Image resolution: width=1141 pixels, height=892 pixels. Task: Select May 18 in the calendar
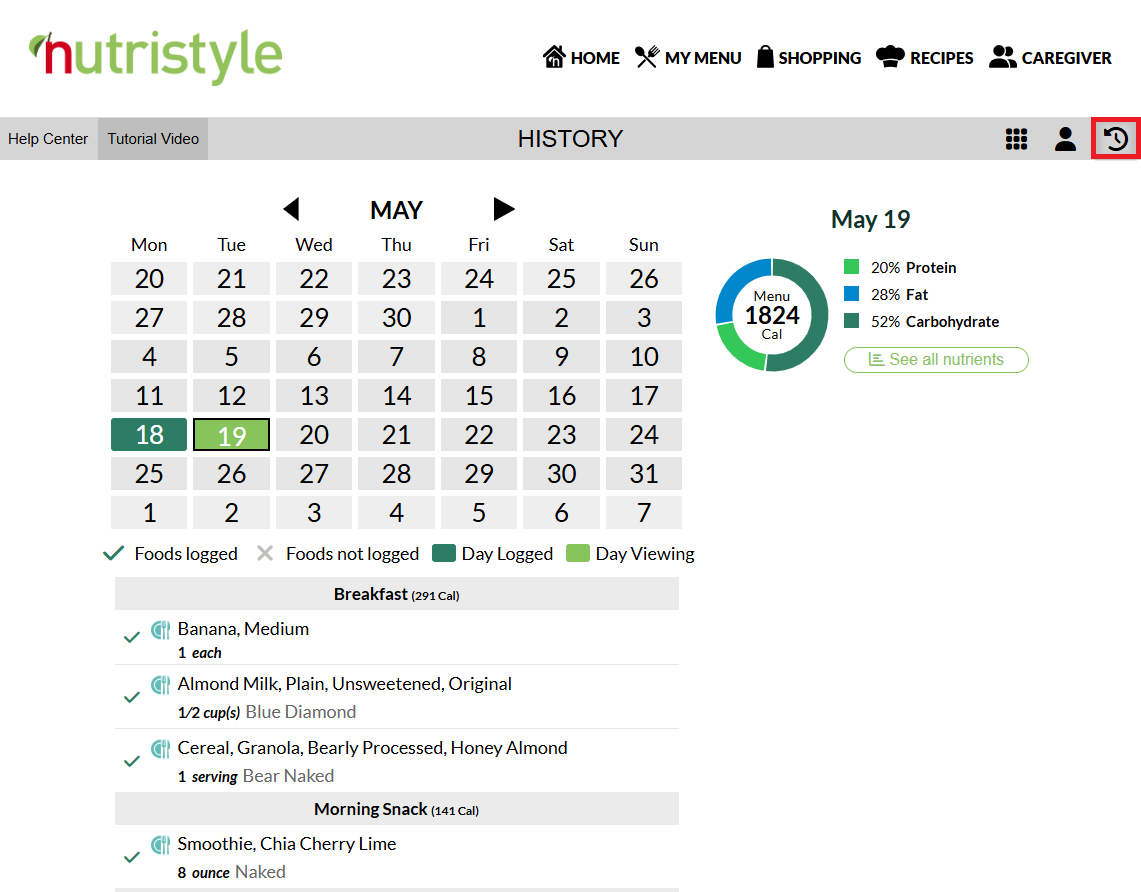(149, 434)
